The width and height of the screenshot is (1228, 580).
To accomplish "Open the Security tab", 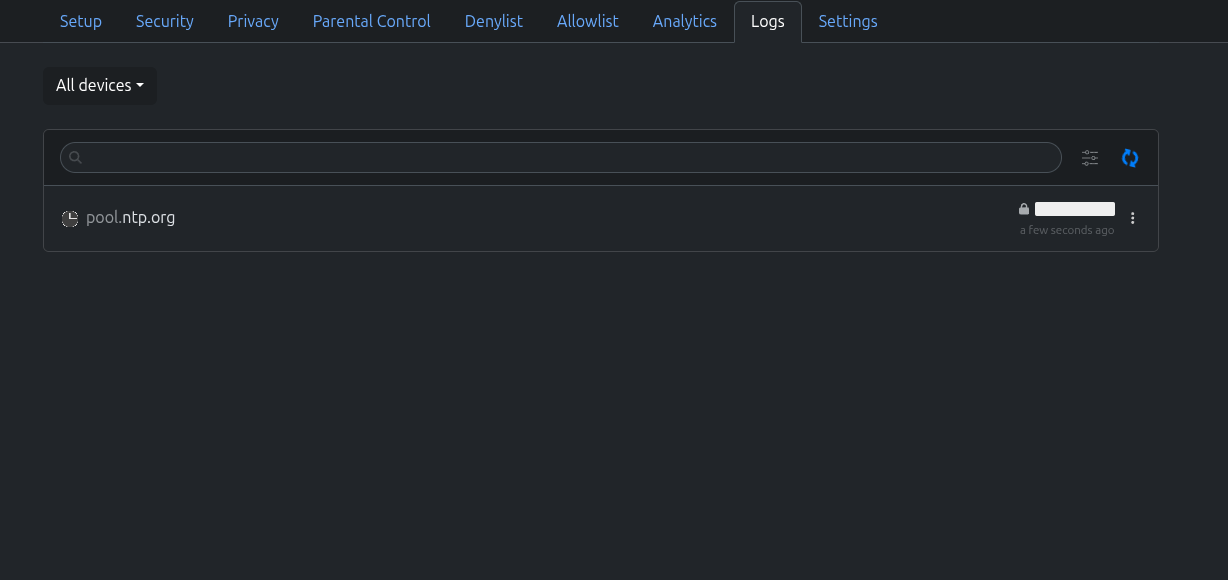I will pos(165,21).
